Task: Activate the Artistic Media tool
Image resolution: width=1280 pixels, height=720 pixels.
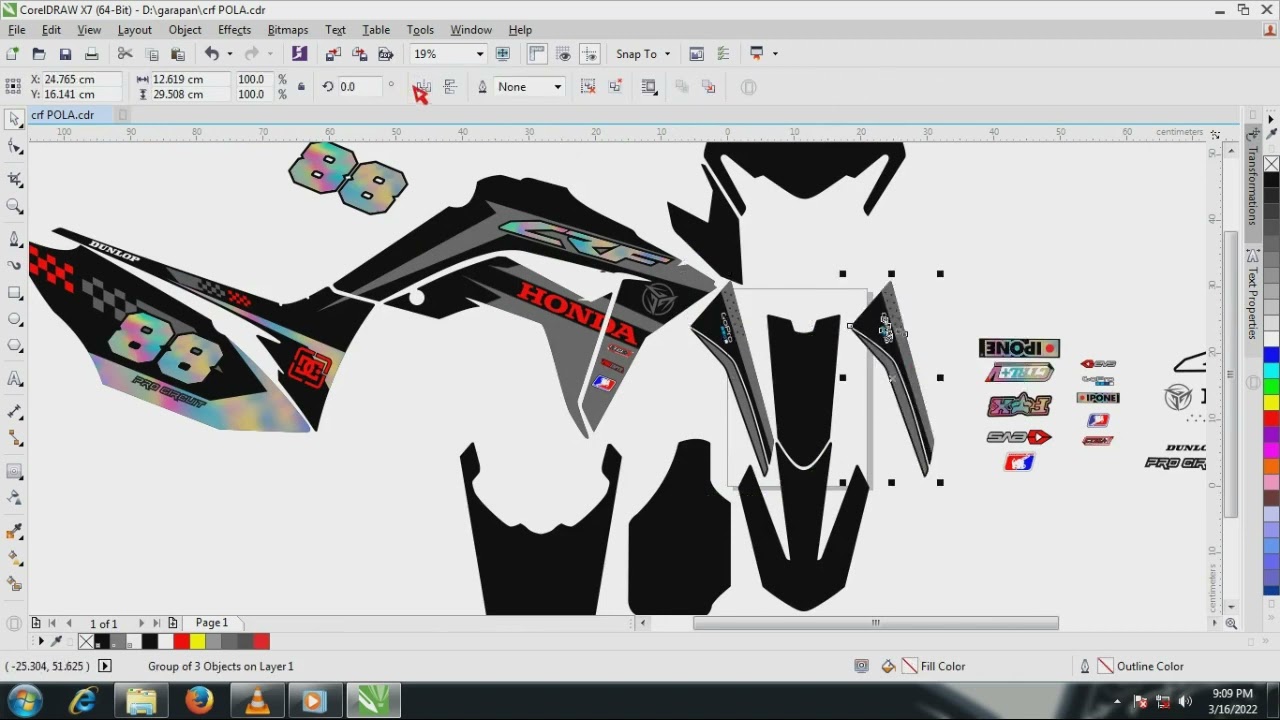Action: click(x=15, y=265)
